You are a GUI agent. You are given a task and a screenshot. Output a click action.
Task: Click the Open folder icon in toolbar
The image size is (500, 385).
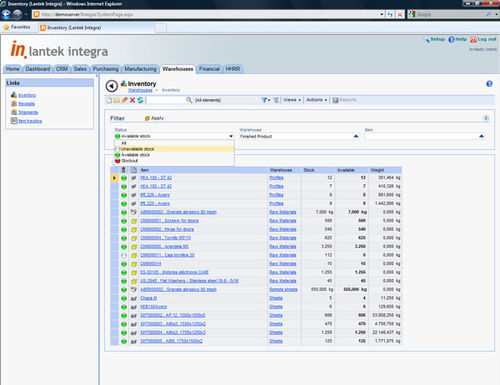pos(116,100)
